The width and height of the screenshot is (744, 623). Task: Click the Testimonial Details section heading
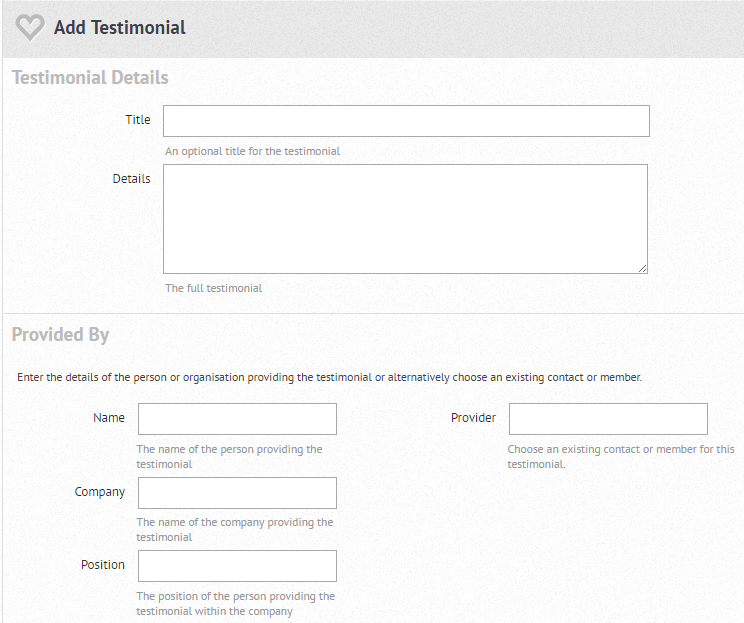point(90,78)
